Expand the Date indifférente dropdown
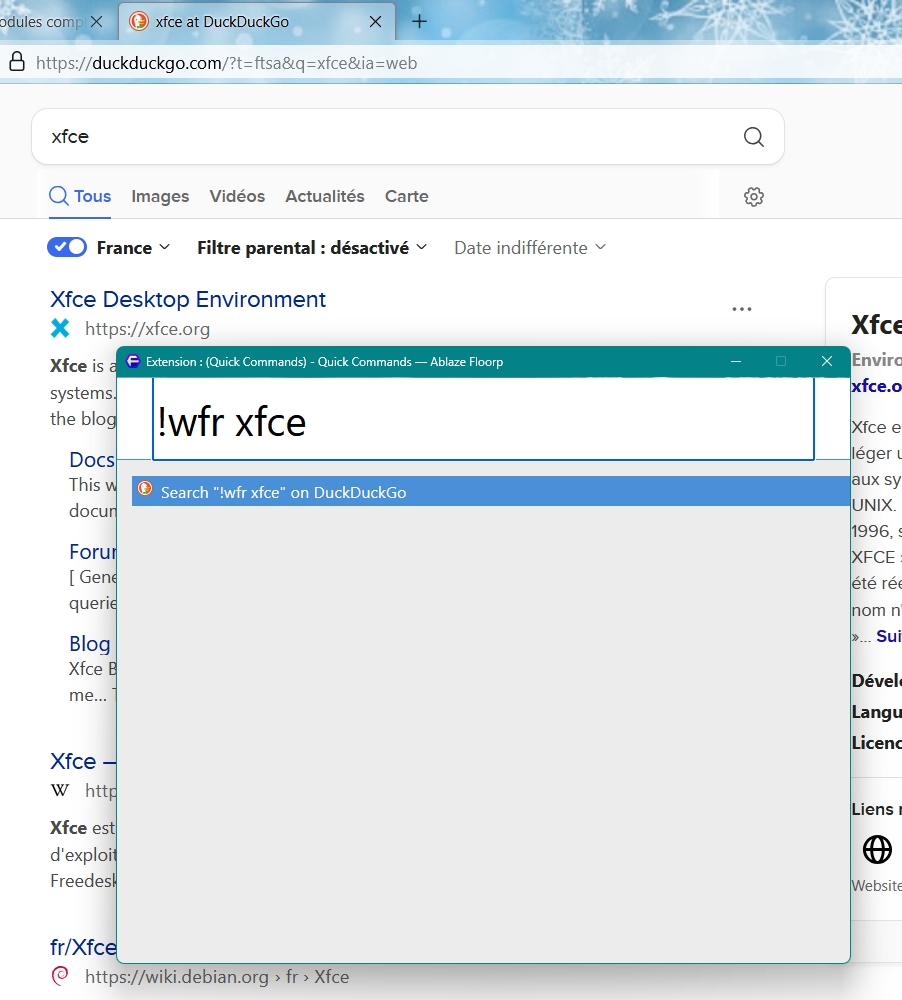The width and height of the screenshot is (902, 1000). [530, 247]
